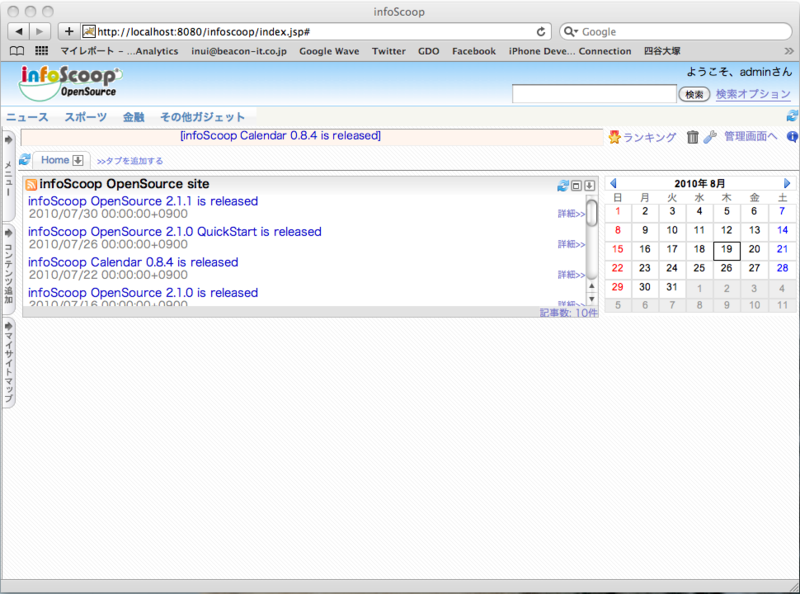Open the Google Wave bookmark

pyautogui.click(x=329, y=51)
